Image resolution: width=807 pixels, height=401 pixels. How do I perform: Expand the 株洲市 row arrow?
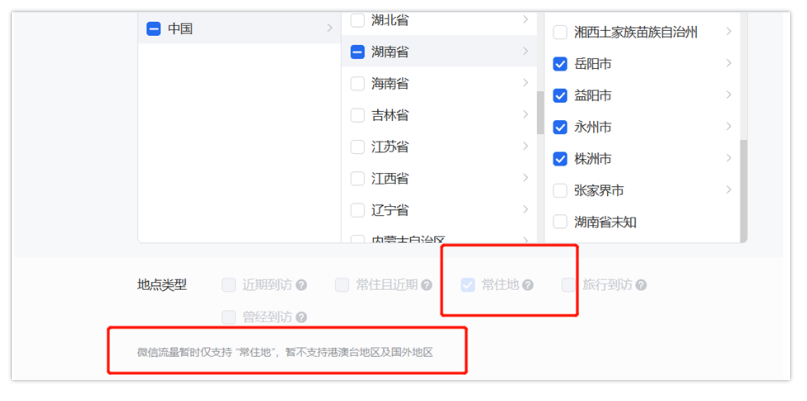729,158
